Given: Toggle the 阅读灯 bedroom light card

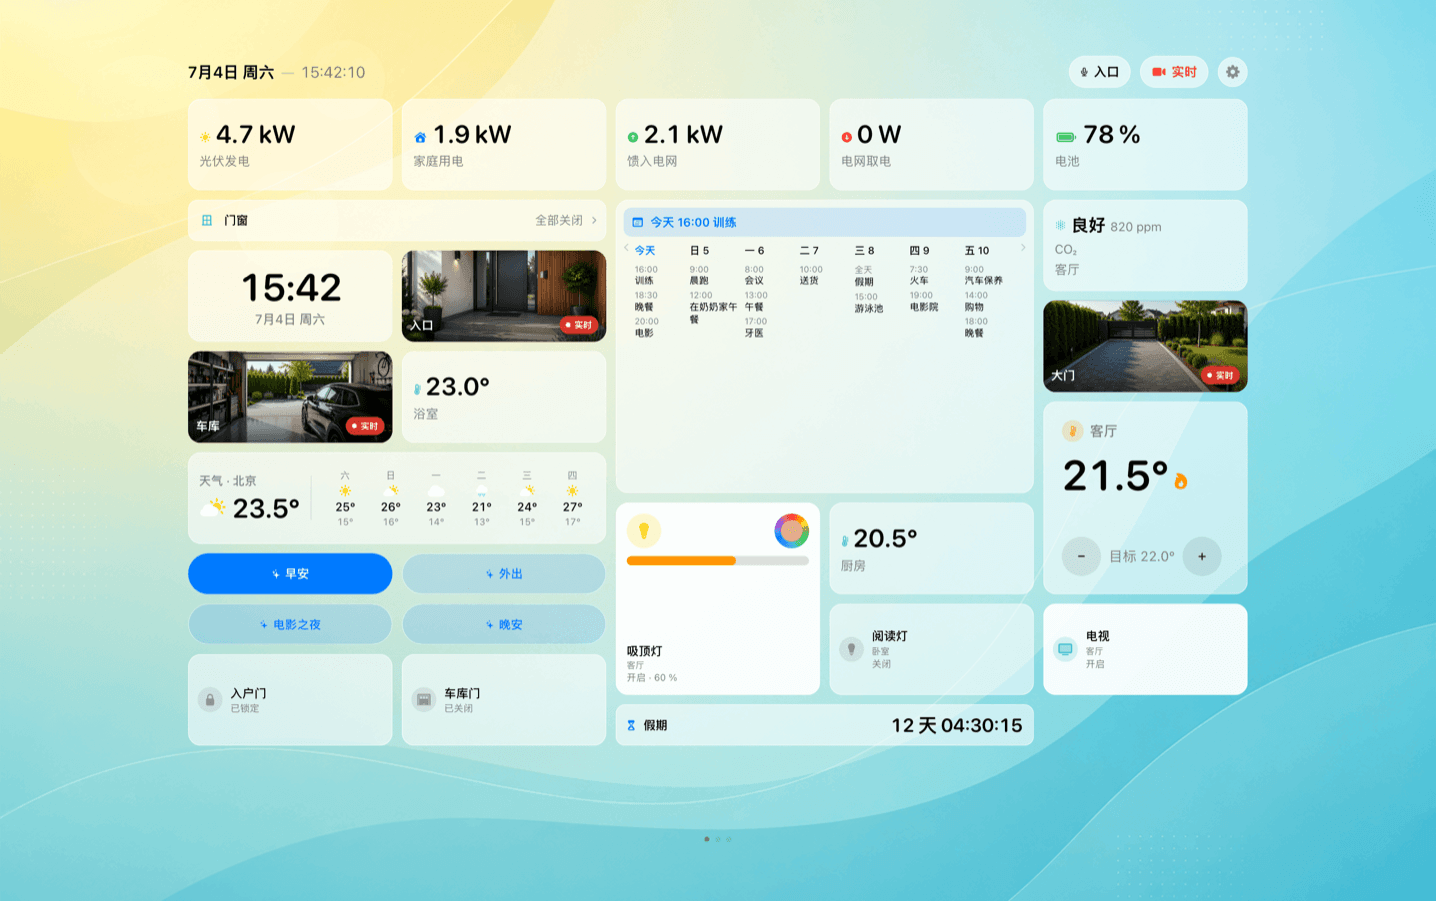Looking at the screenshot, I should point(931,649).
